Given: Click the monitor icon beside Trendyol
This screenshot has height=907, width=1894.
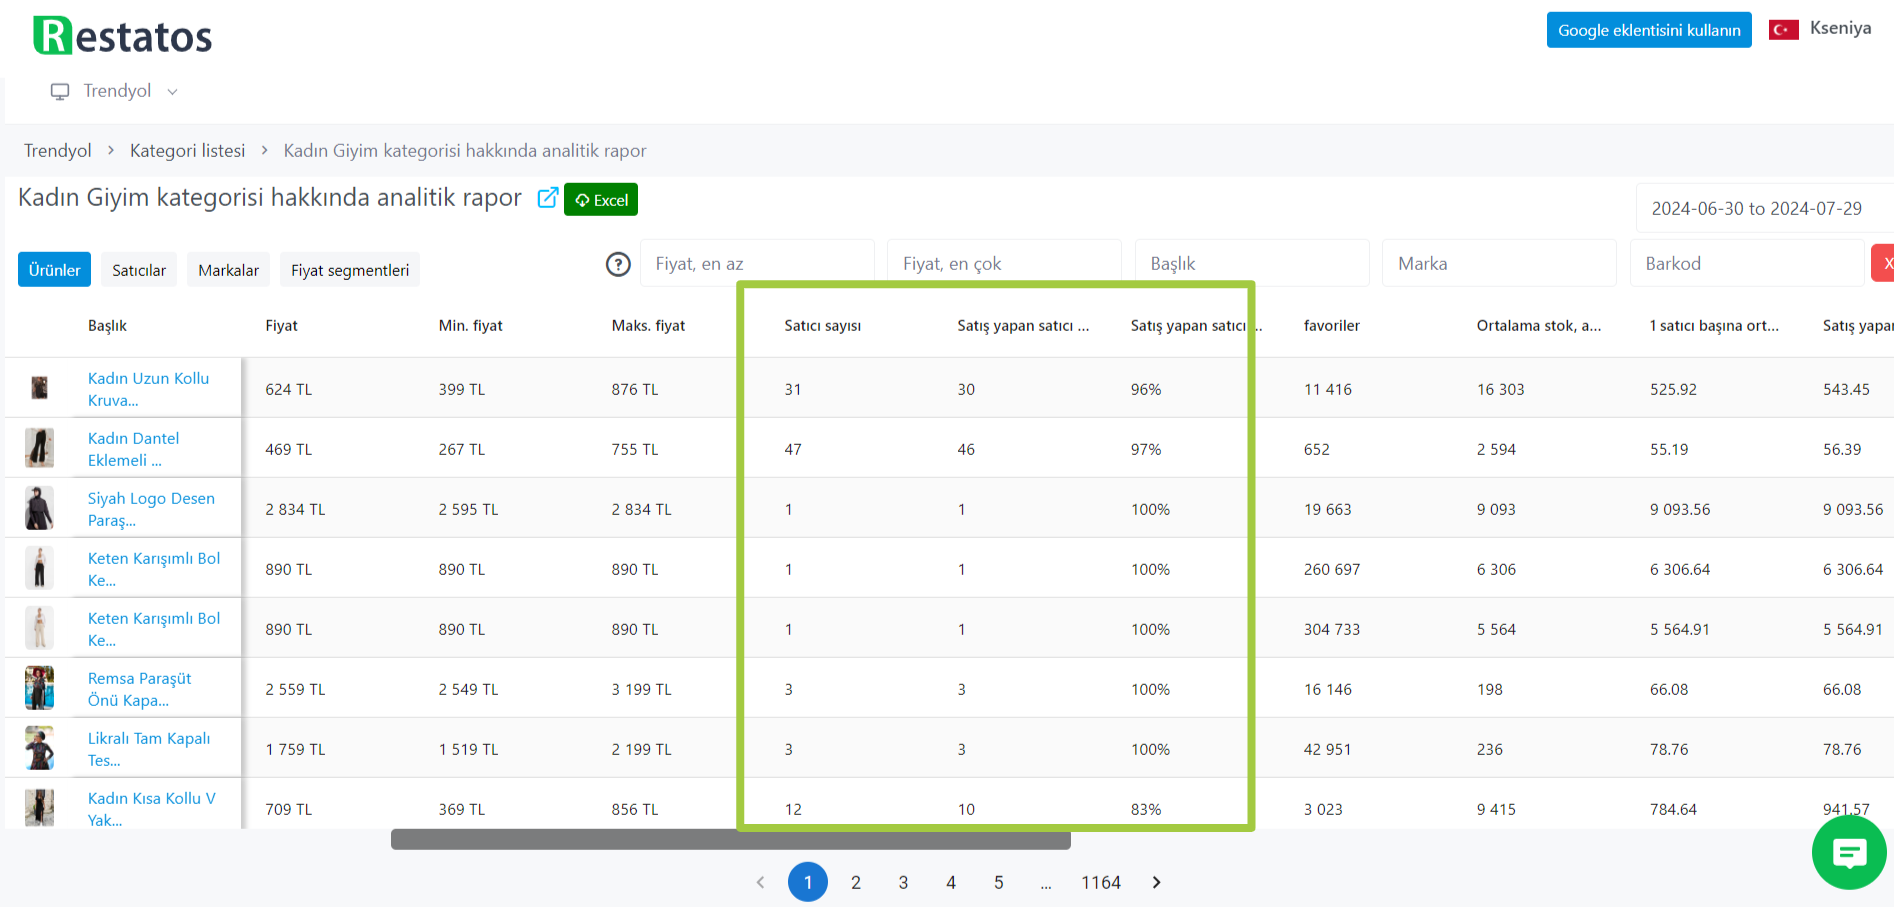Looking at the screenshot, I should (x=60, y=91).
